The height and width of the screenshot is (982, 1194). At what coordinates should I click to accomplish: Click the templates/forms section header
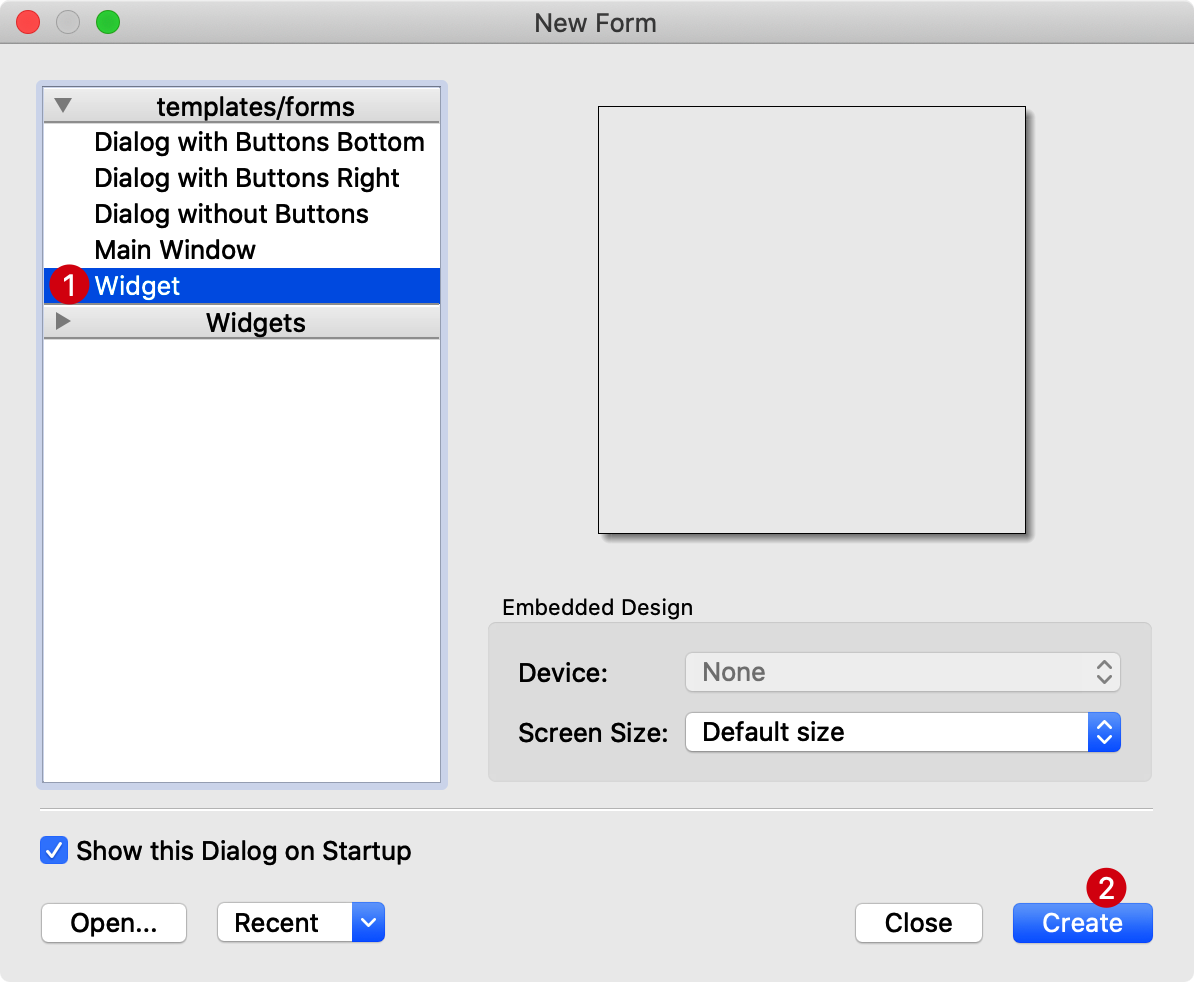(255, 107)
